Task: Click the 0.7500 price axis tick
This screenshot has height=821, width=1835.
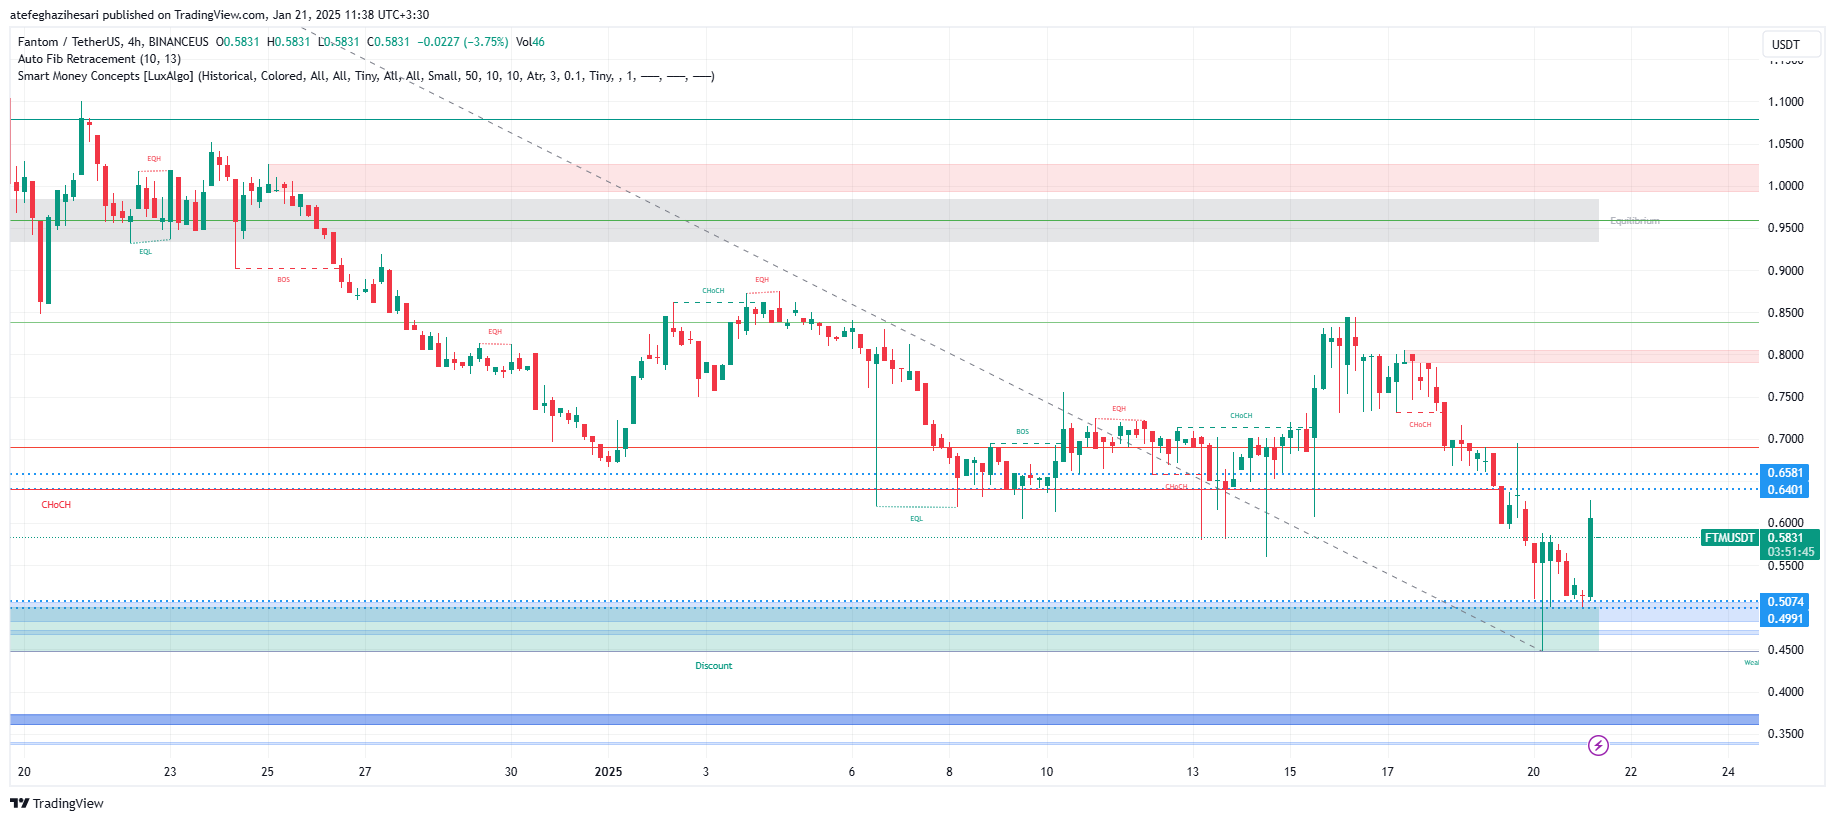Action: [1786, 397]
